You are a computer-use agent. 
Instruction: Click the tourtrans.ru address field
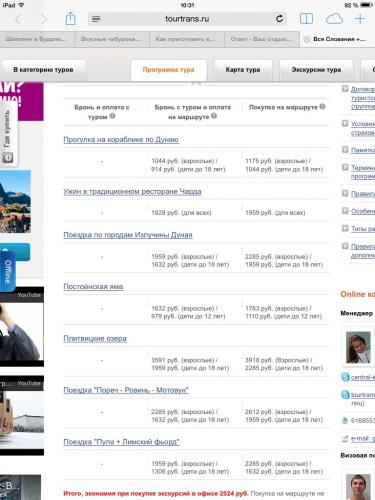(x=187, y=19)
